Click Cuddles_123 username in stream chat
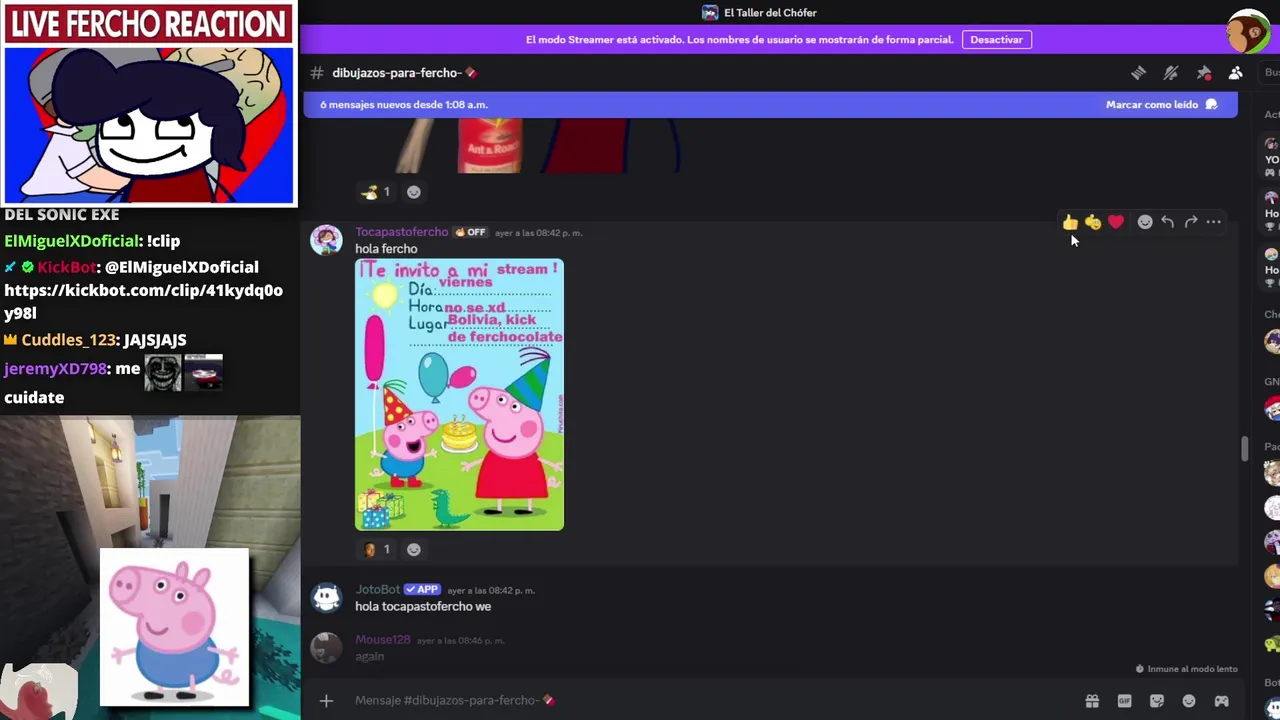 pyautogui.click(x=70, y=340)
